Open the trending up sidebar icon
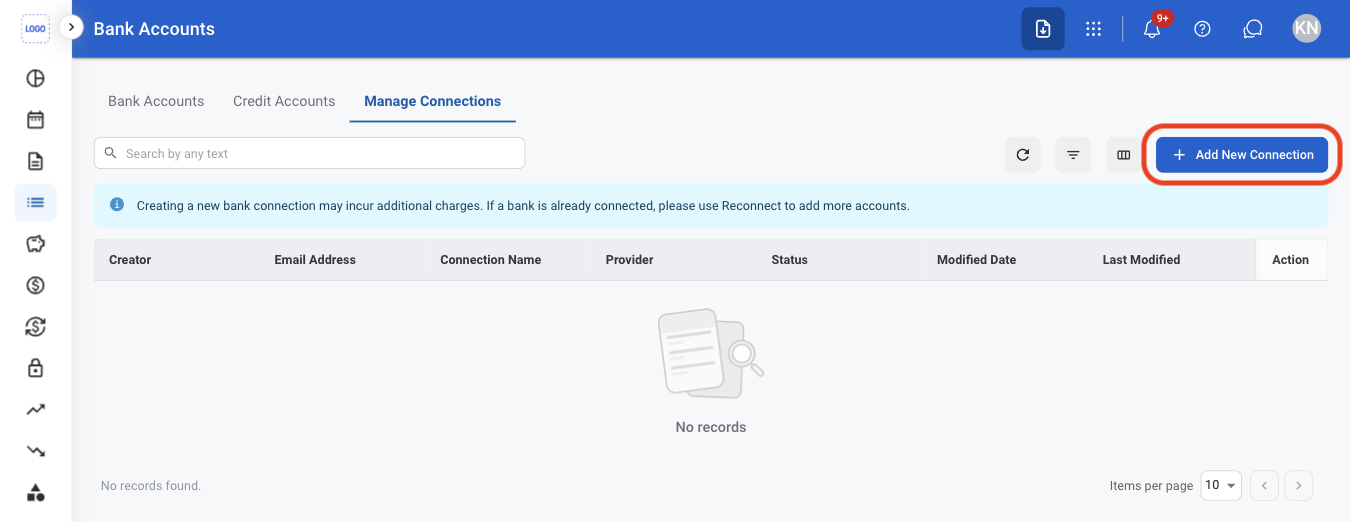1350x522 pixels. (x=35, y=409)
